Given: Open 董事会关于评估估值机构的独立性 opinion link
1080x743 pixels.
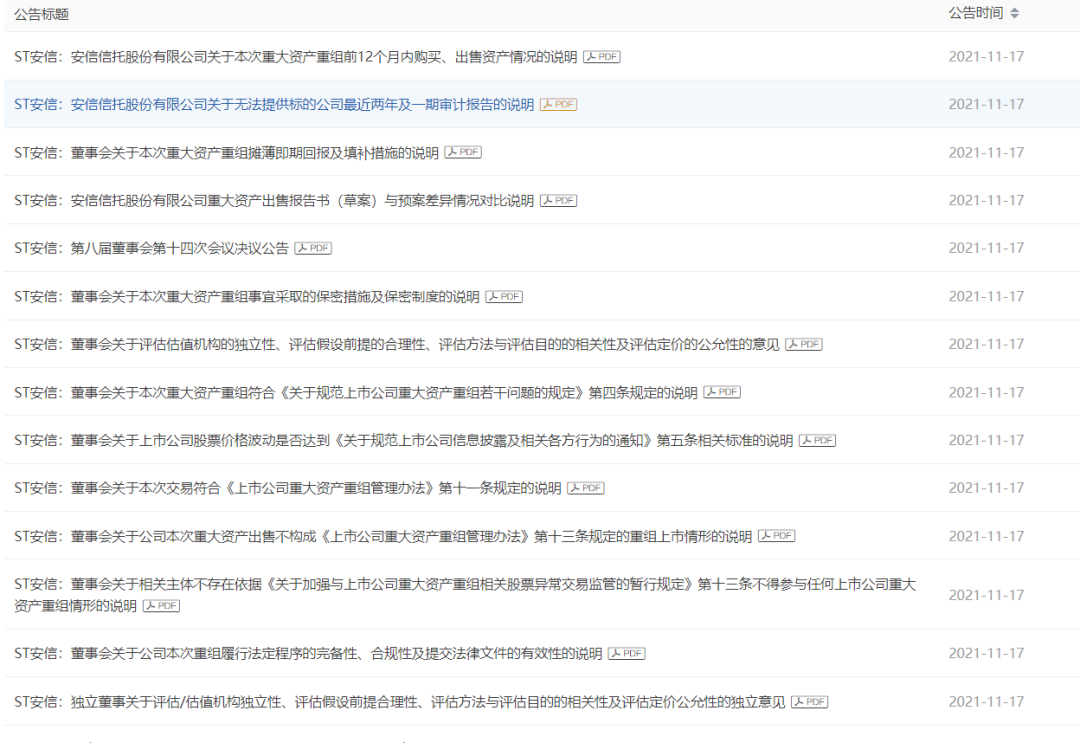Looking at the screenshot, I should click(396, 345).
